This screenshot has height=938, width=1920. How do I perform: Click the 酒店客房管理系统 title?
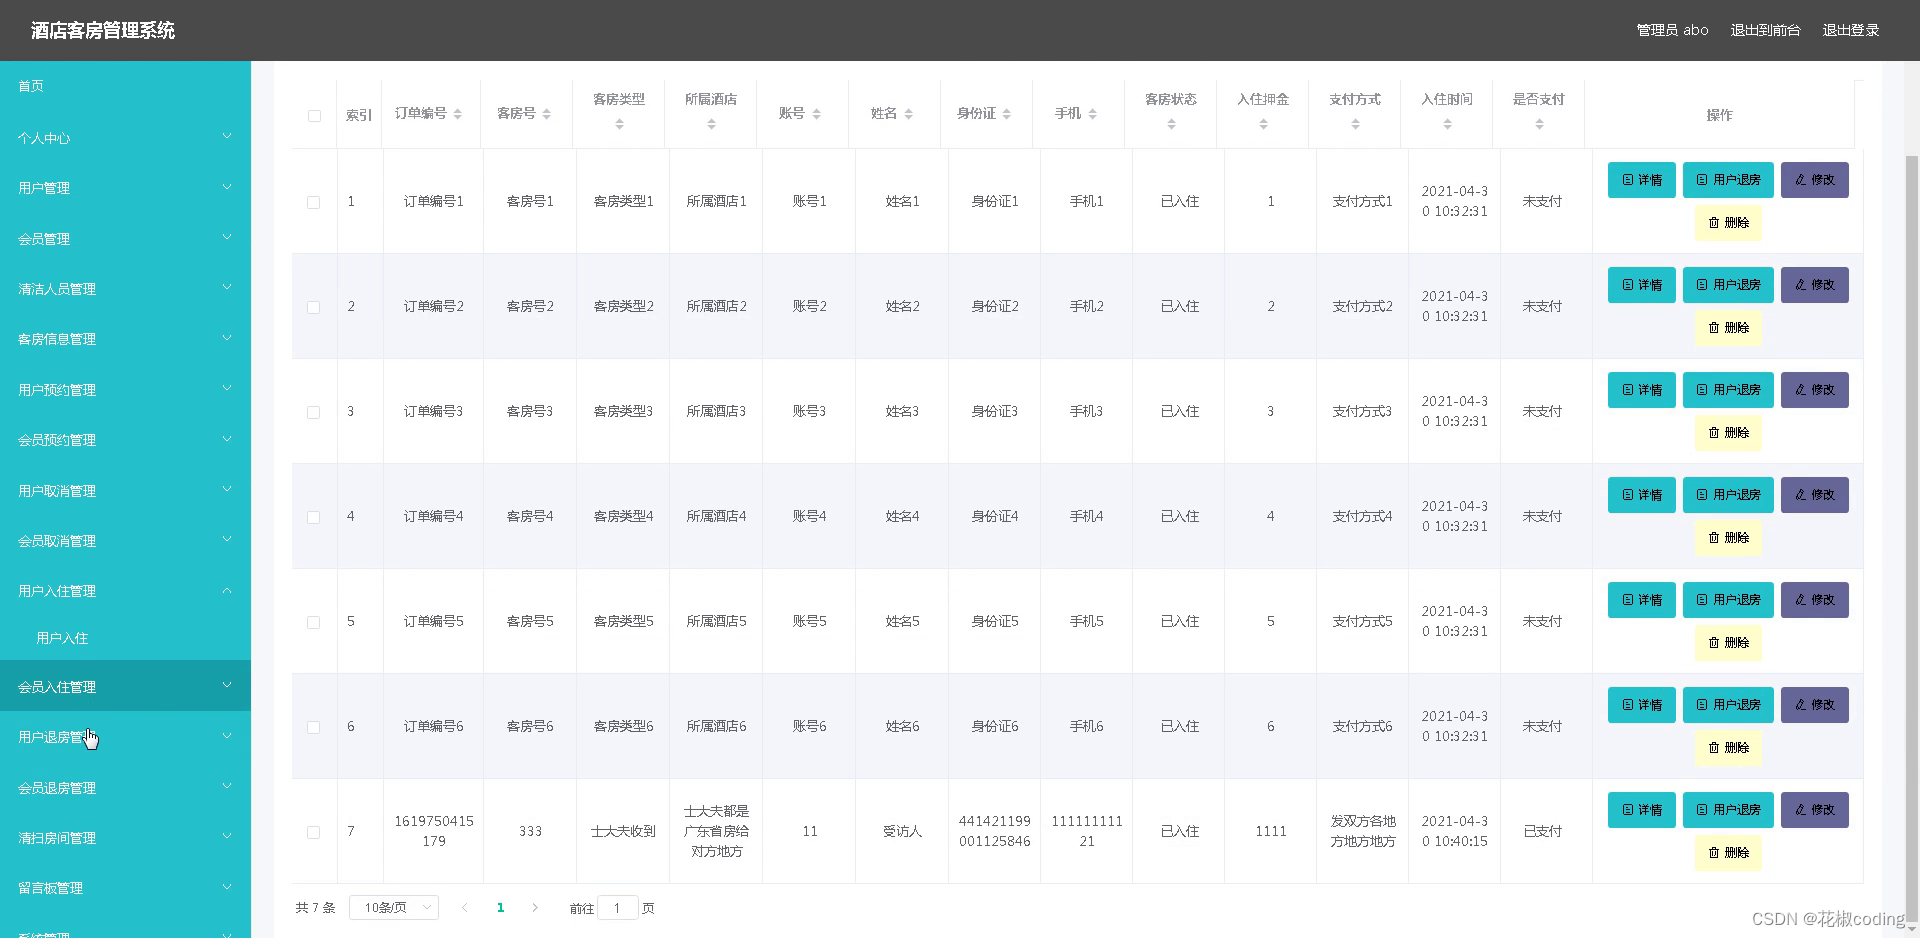point(103,30)
